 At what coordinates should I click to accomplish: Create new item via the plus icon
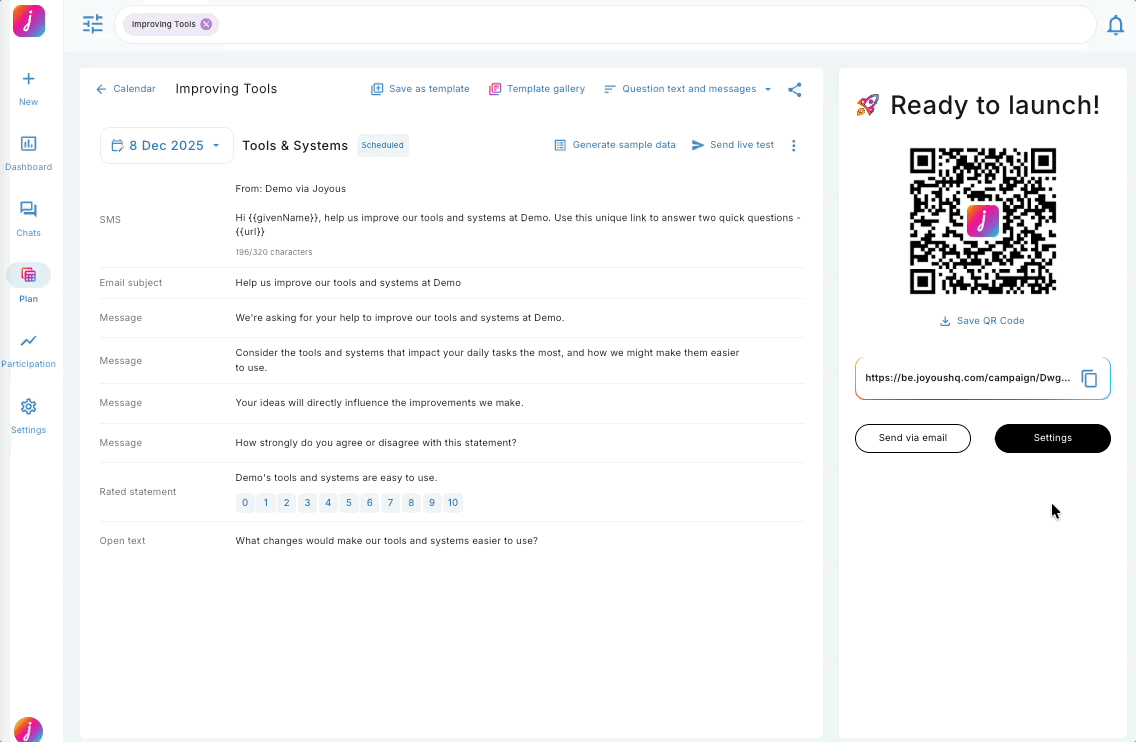point(28,79)
